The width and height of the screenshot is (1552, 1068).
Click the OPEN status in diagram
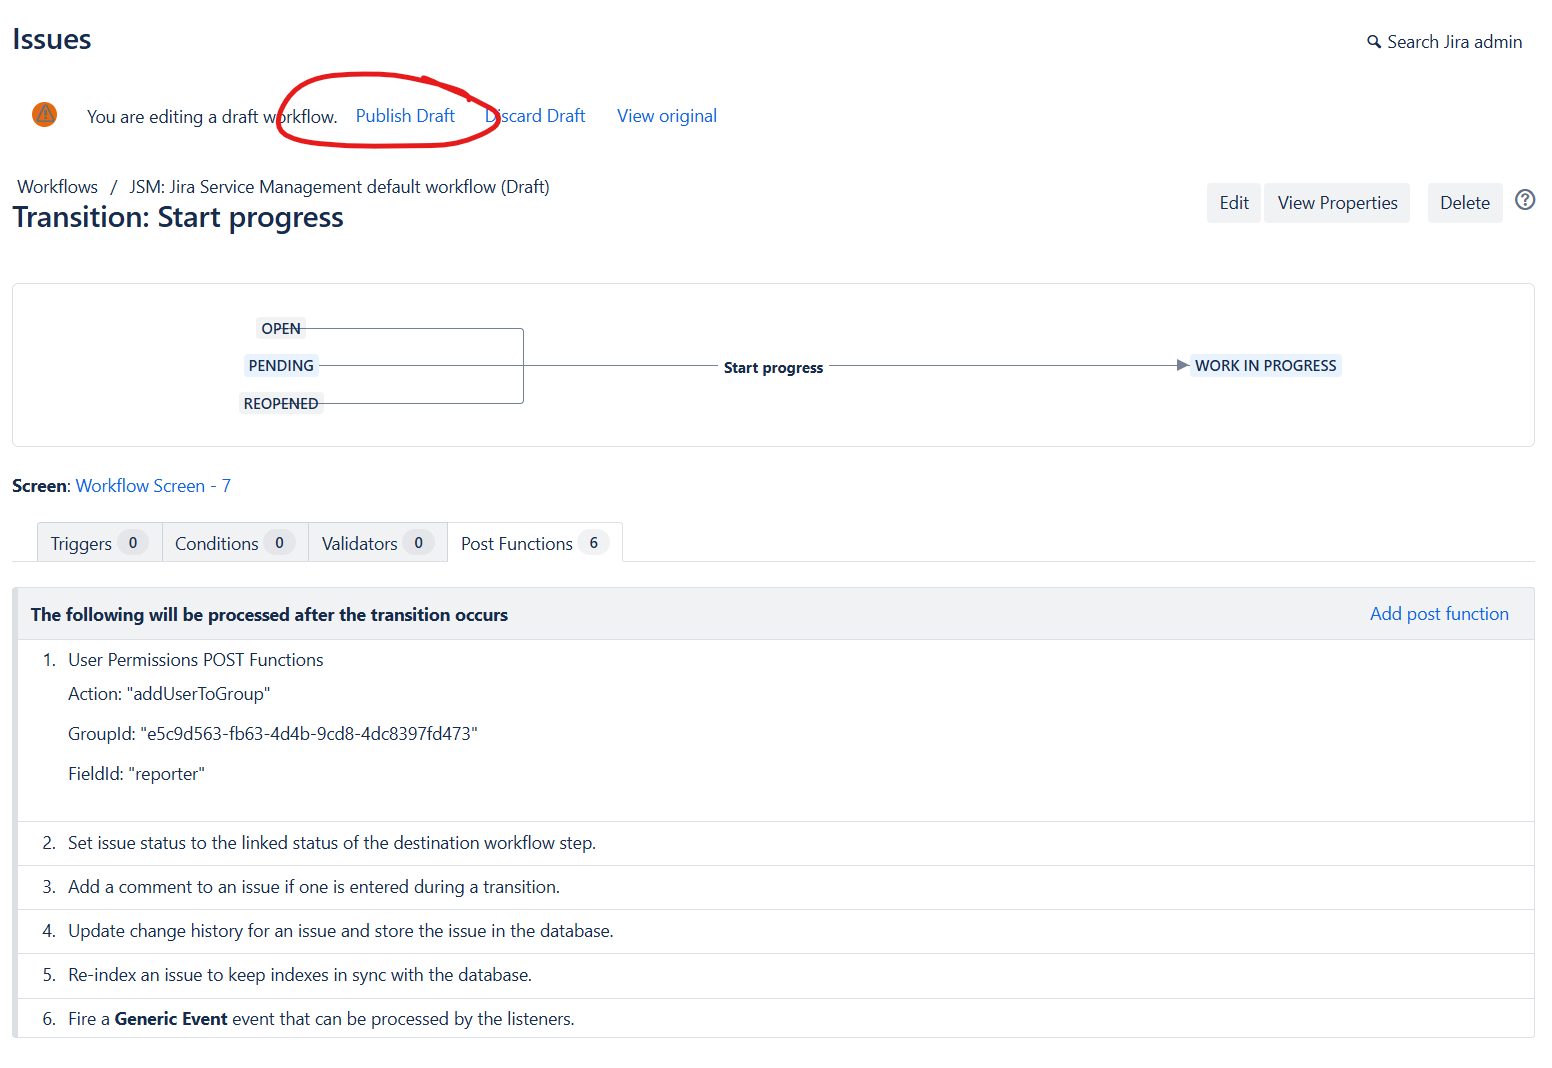(x=281, y=329)
